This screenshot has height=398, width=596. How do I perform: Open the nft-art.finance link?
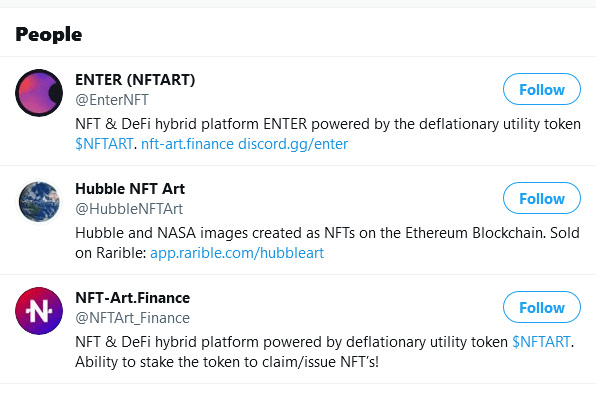187,144
